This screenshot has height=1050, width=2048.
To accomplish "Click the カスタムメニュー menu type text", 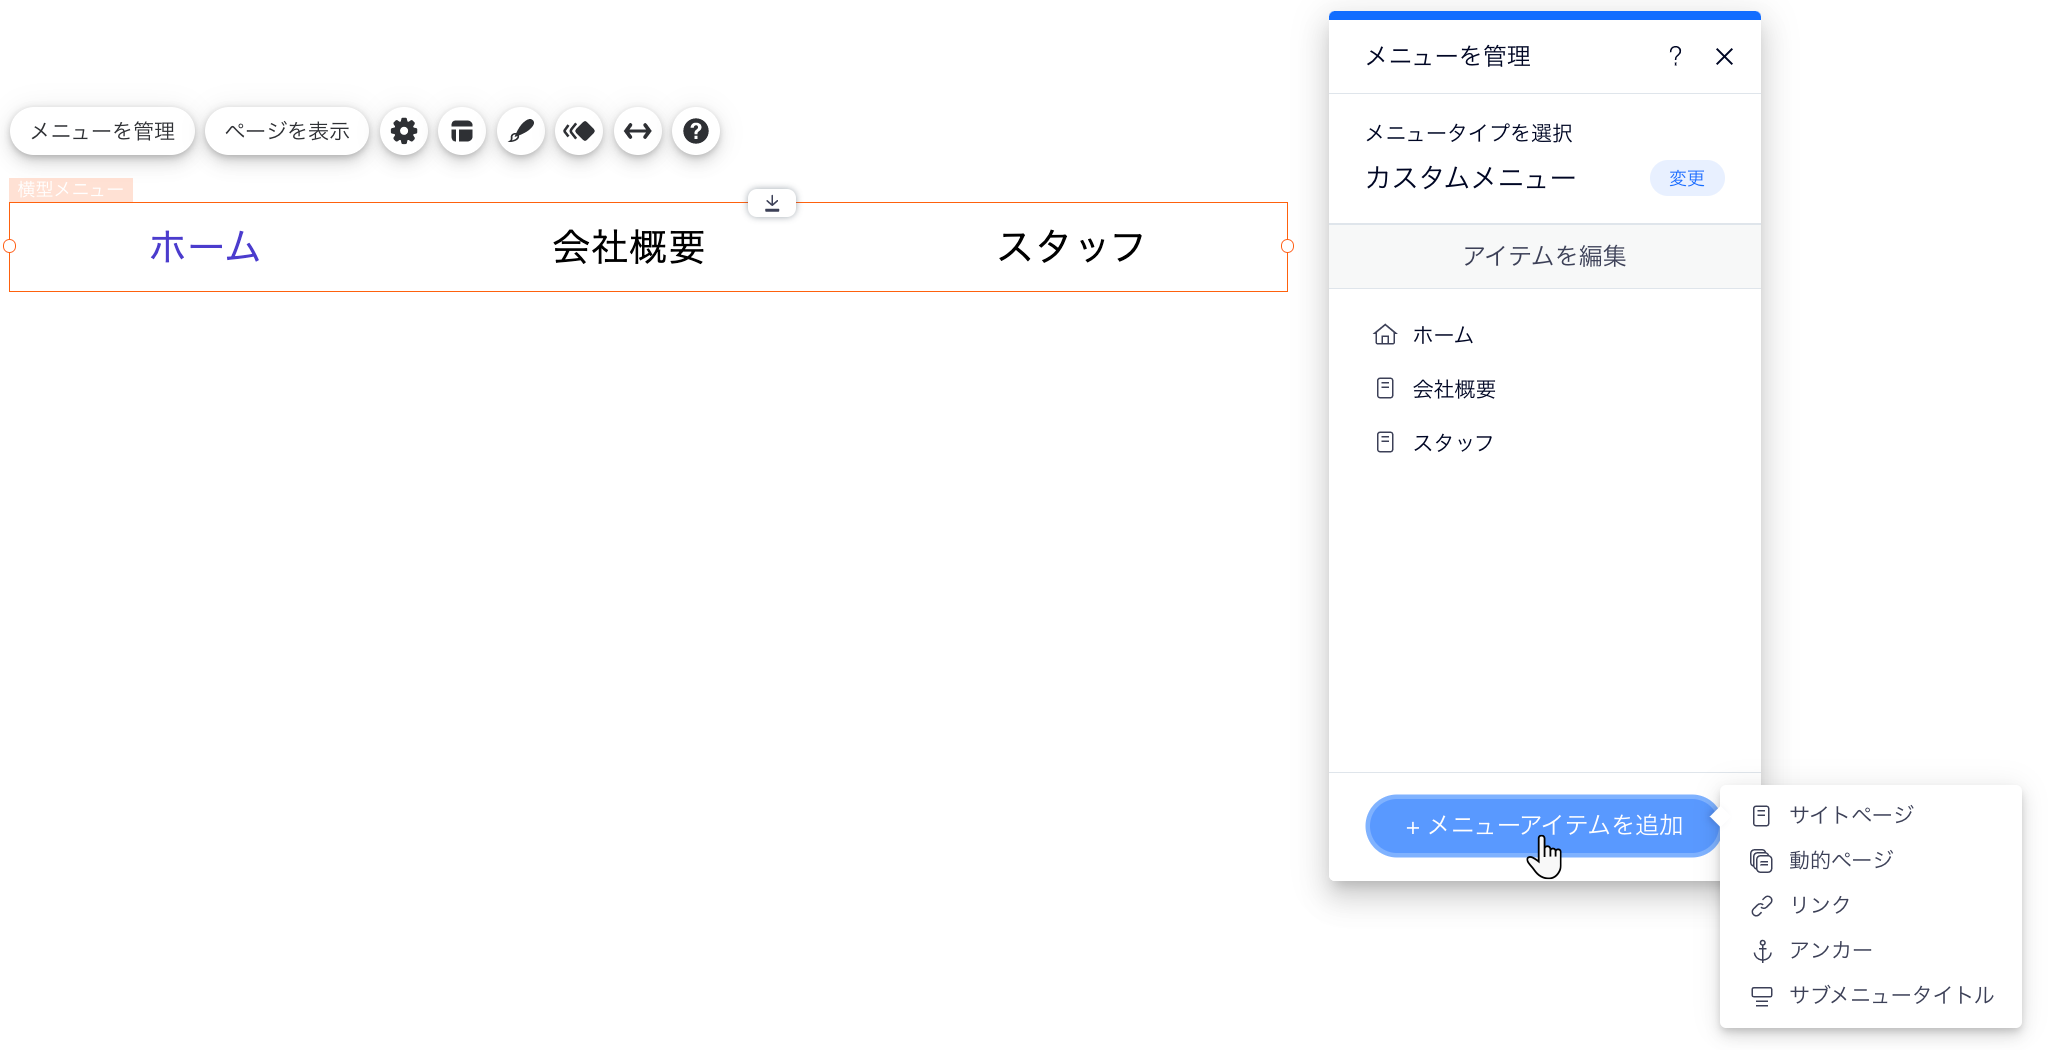I will (1470, 178).
